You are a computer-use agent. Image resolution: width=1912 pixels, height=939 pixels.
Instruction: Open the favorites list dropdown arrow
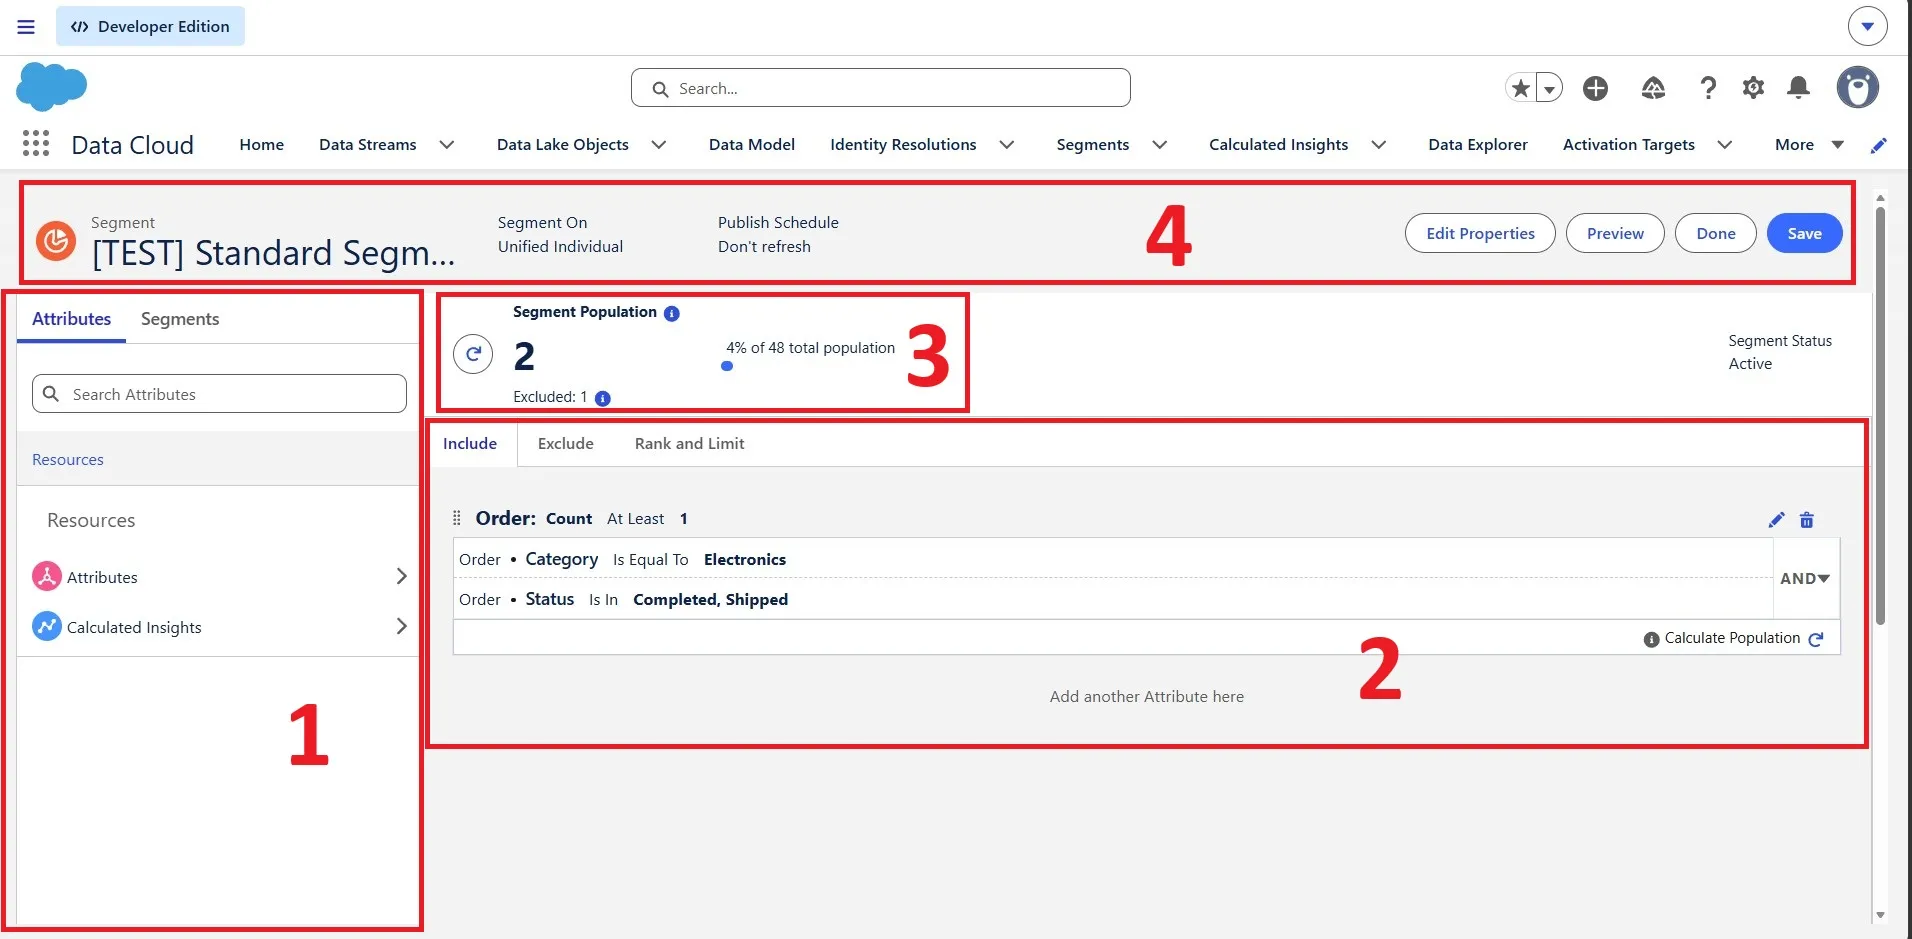[x=1549, y=88]
